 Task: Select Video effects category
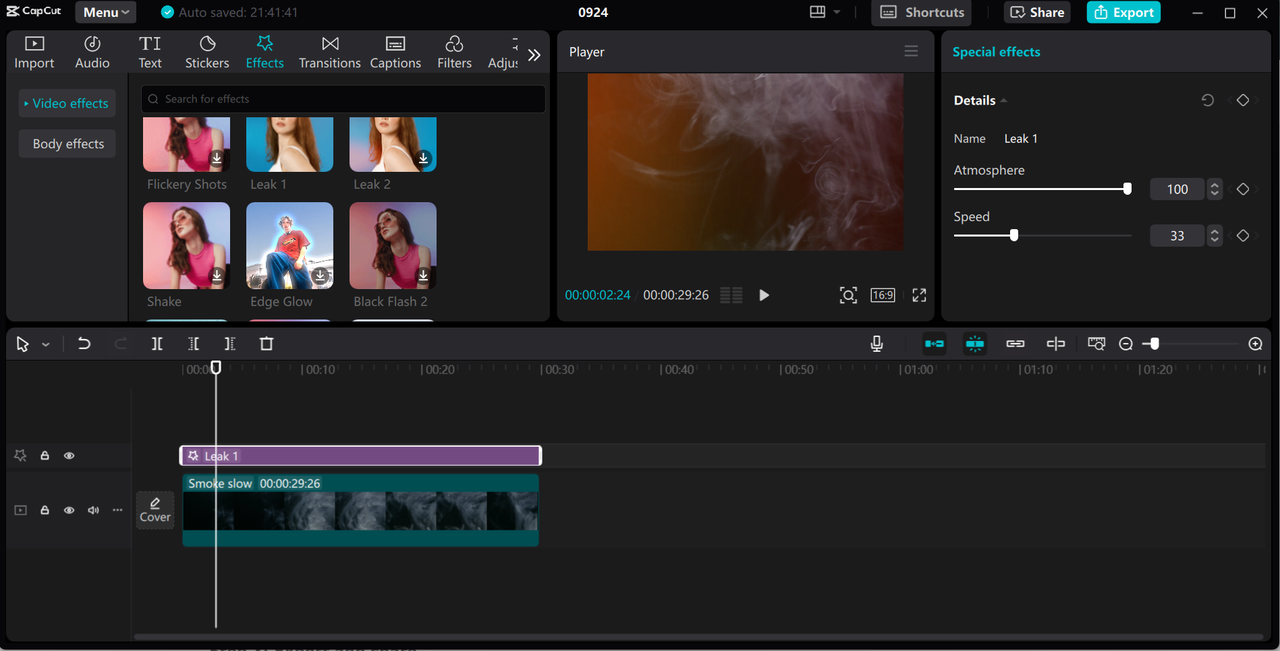[66, 103]
